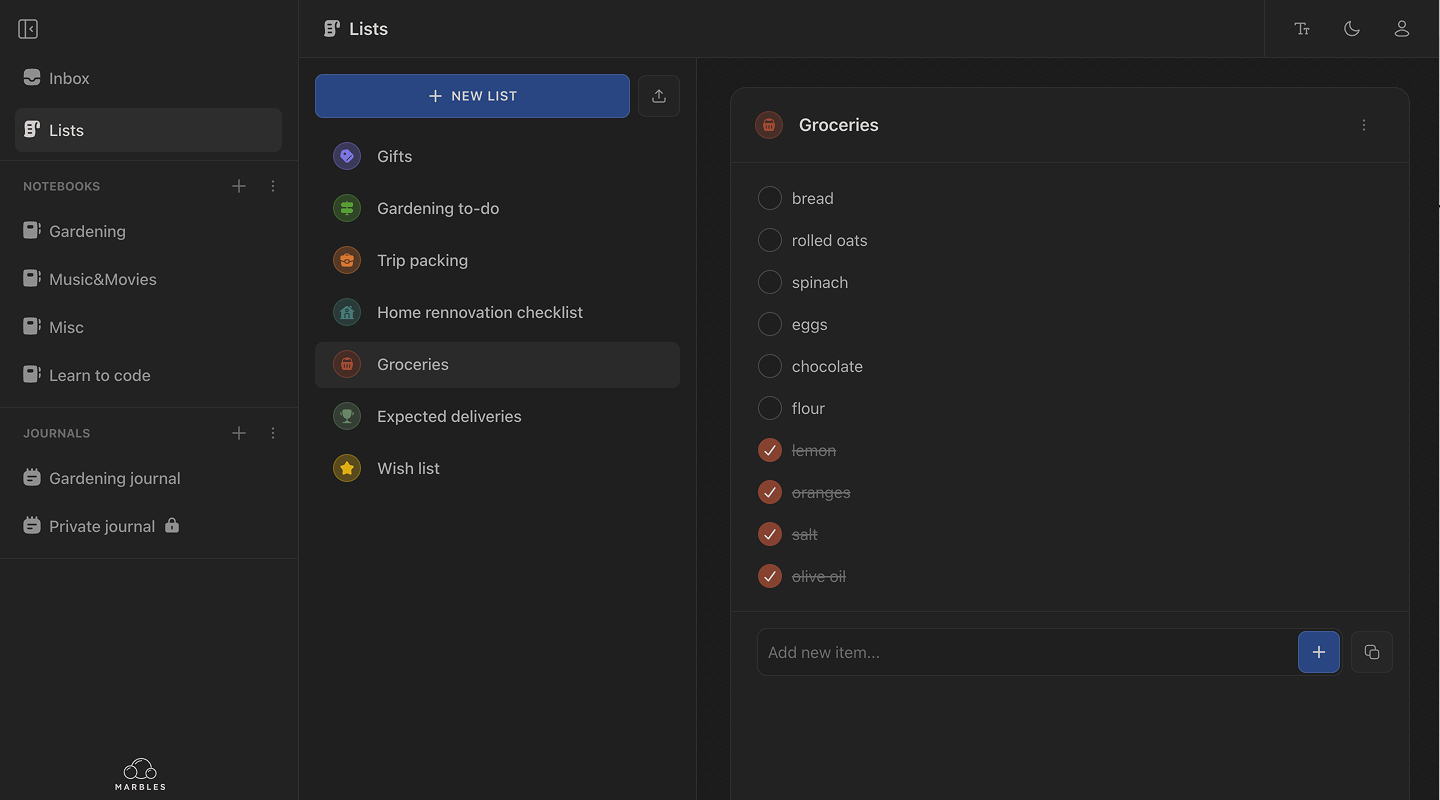Toggle the dark mode moon icon
1440x800 pixels.
click(1351, 28)
